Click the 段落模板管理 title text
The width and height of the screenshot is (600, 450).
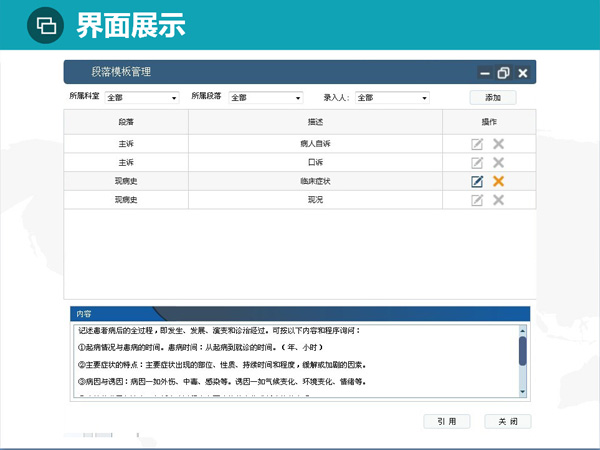(121, 72)
